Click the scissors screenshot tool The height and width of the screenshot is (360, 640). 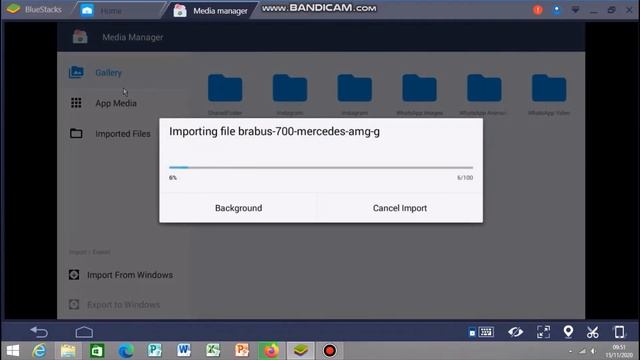[x=593, y=332]
